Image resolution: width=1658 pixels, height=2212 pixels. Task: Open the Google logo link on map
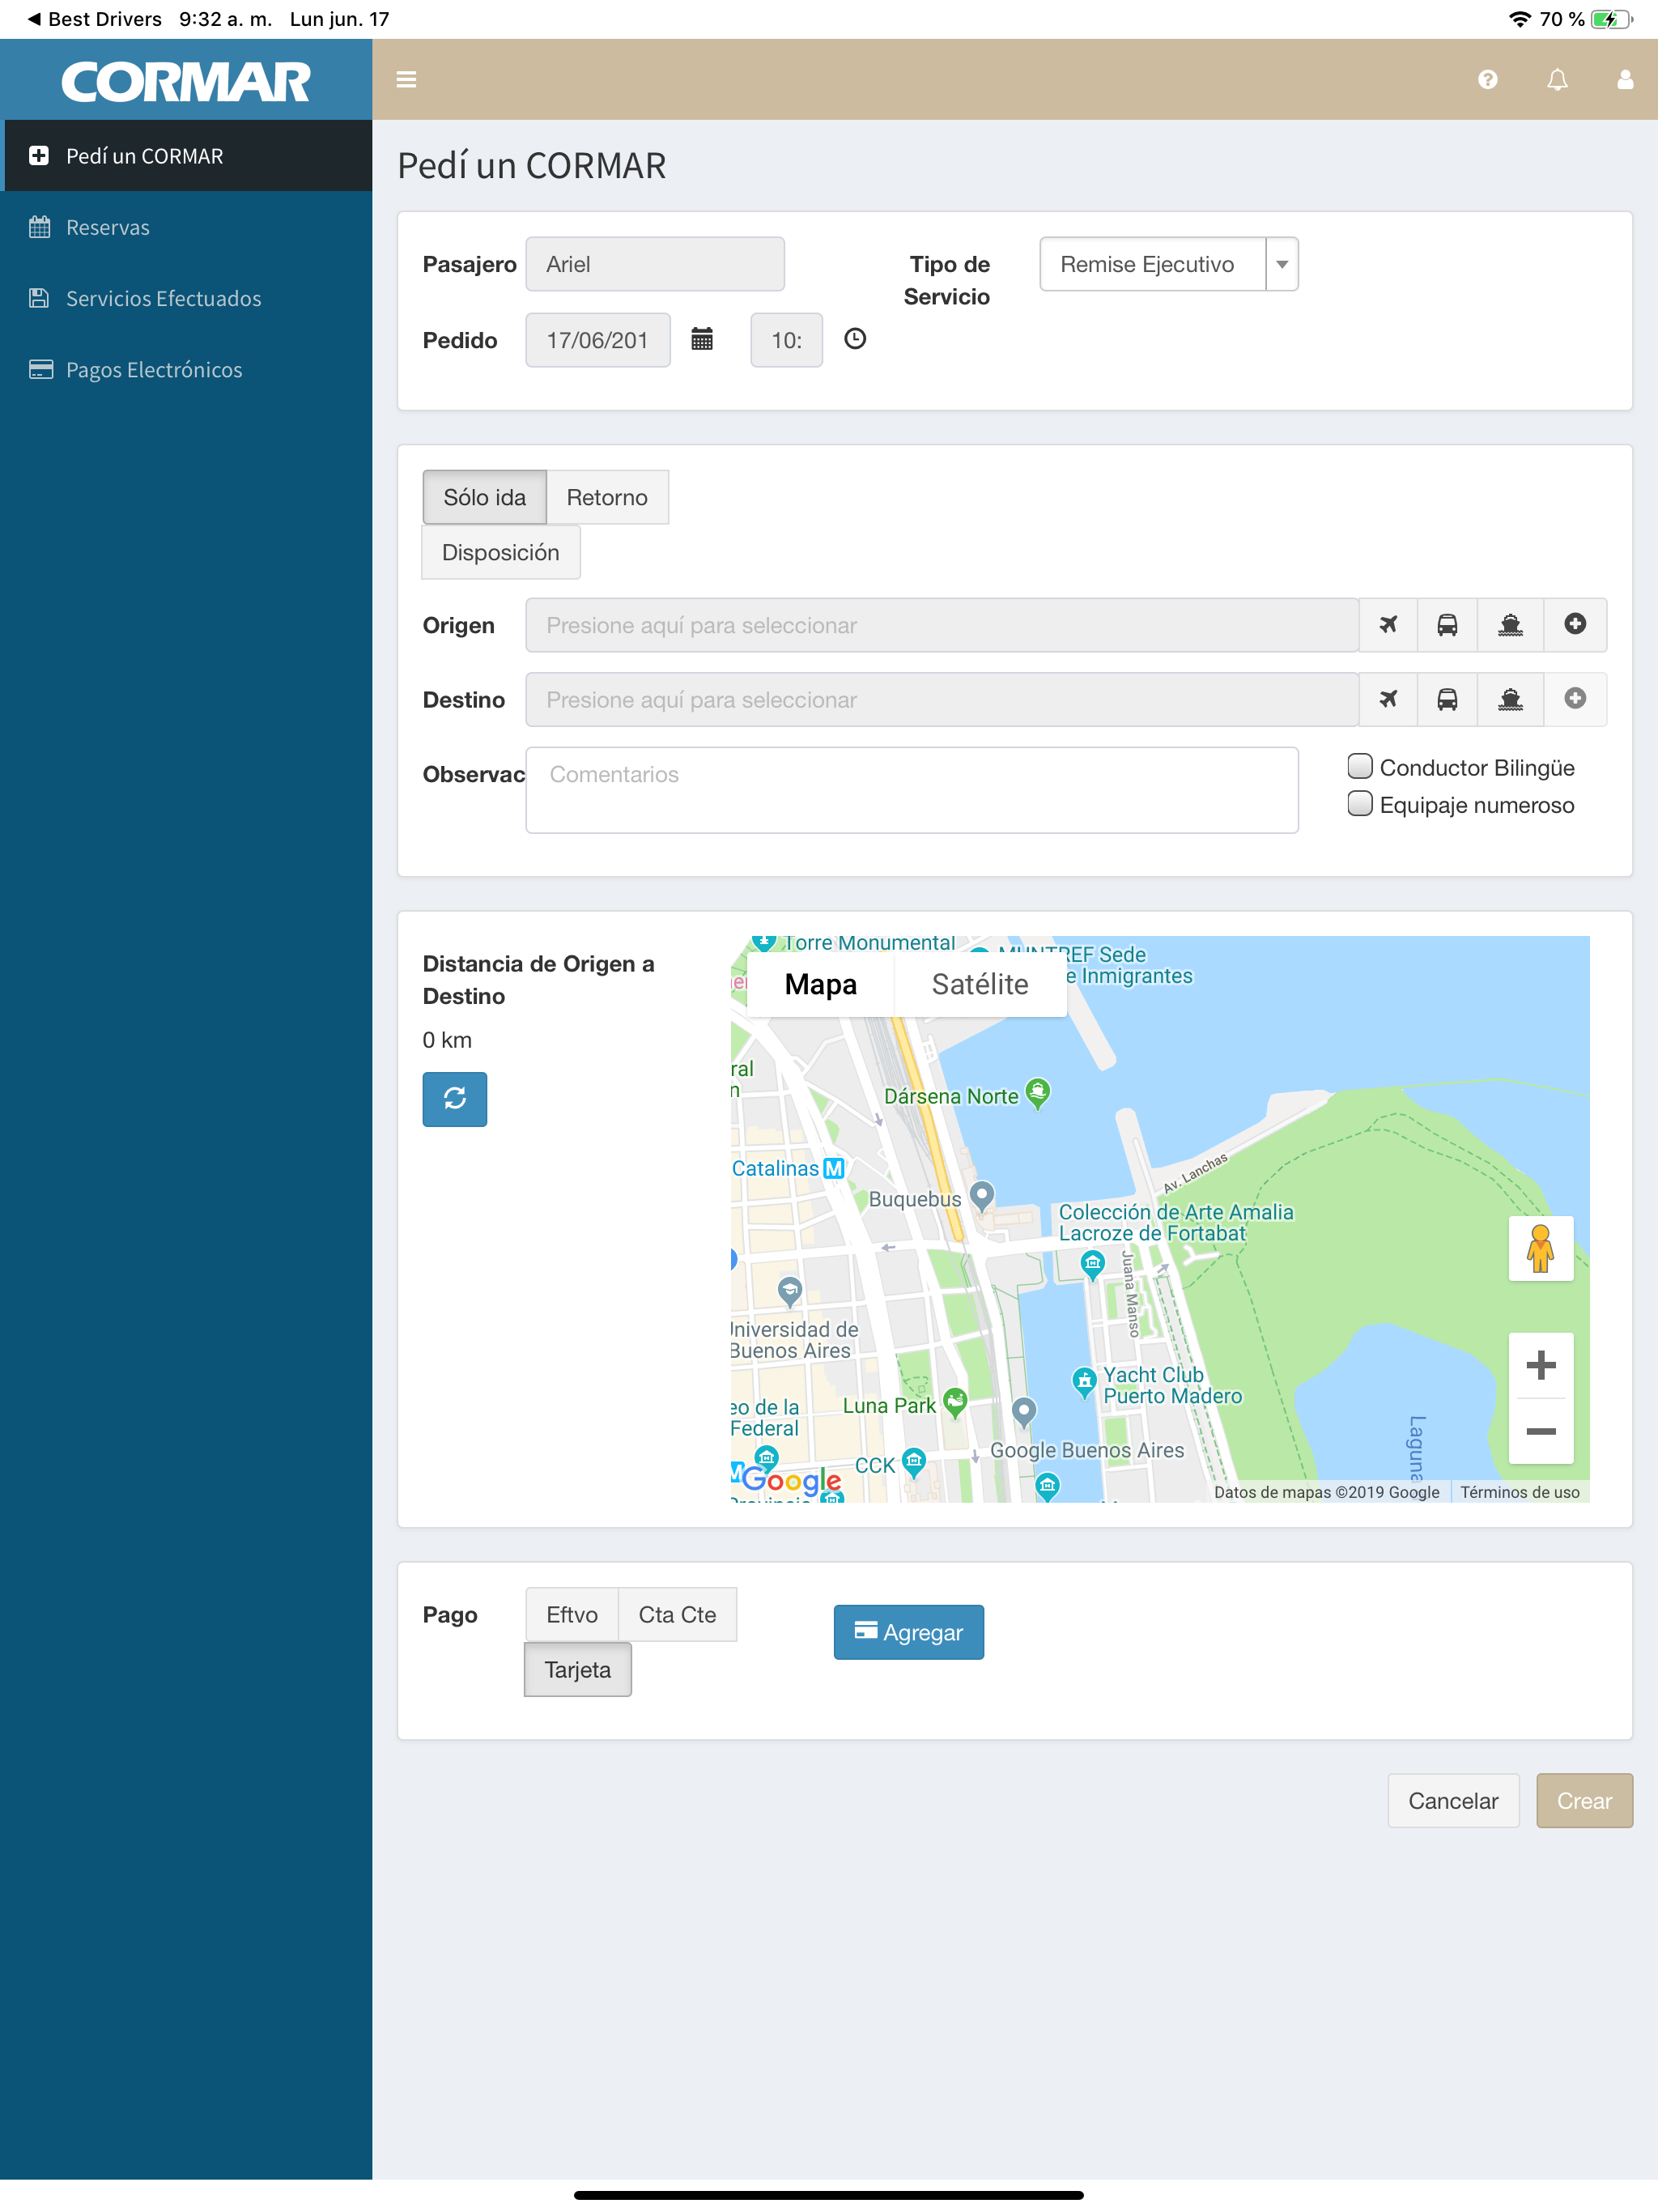[x=792, y=1479]
